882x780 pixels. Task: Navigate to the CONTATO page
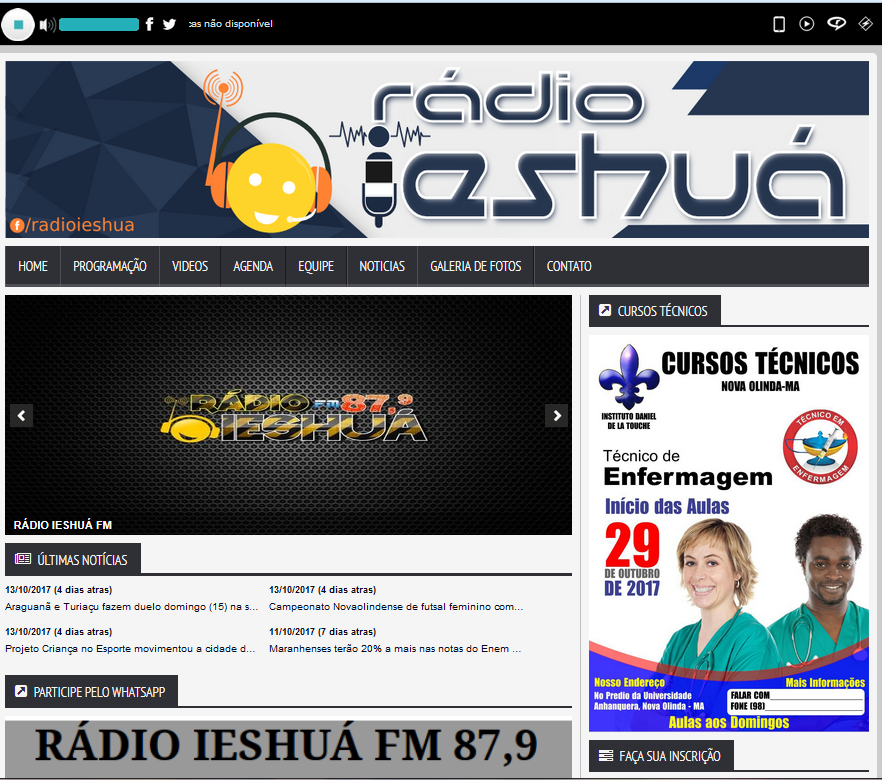point(569,266)
